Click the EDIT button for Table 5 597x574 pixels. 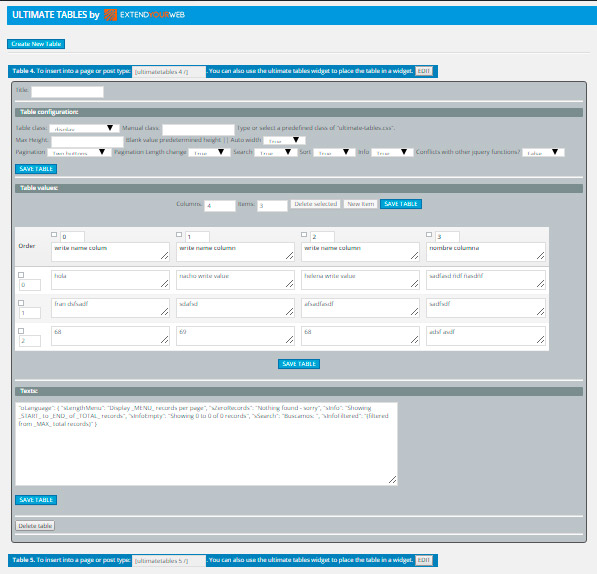click(424, 560)
